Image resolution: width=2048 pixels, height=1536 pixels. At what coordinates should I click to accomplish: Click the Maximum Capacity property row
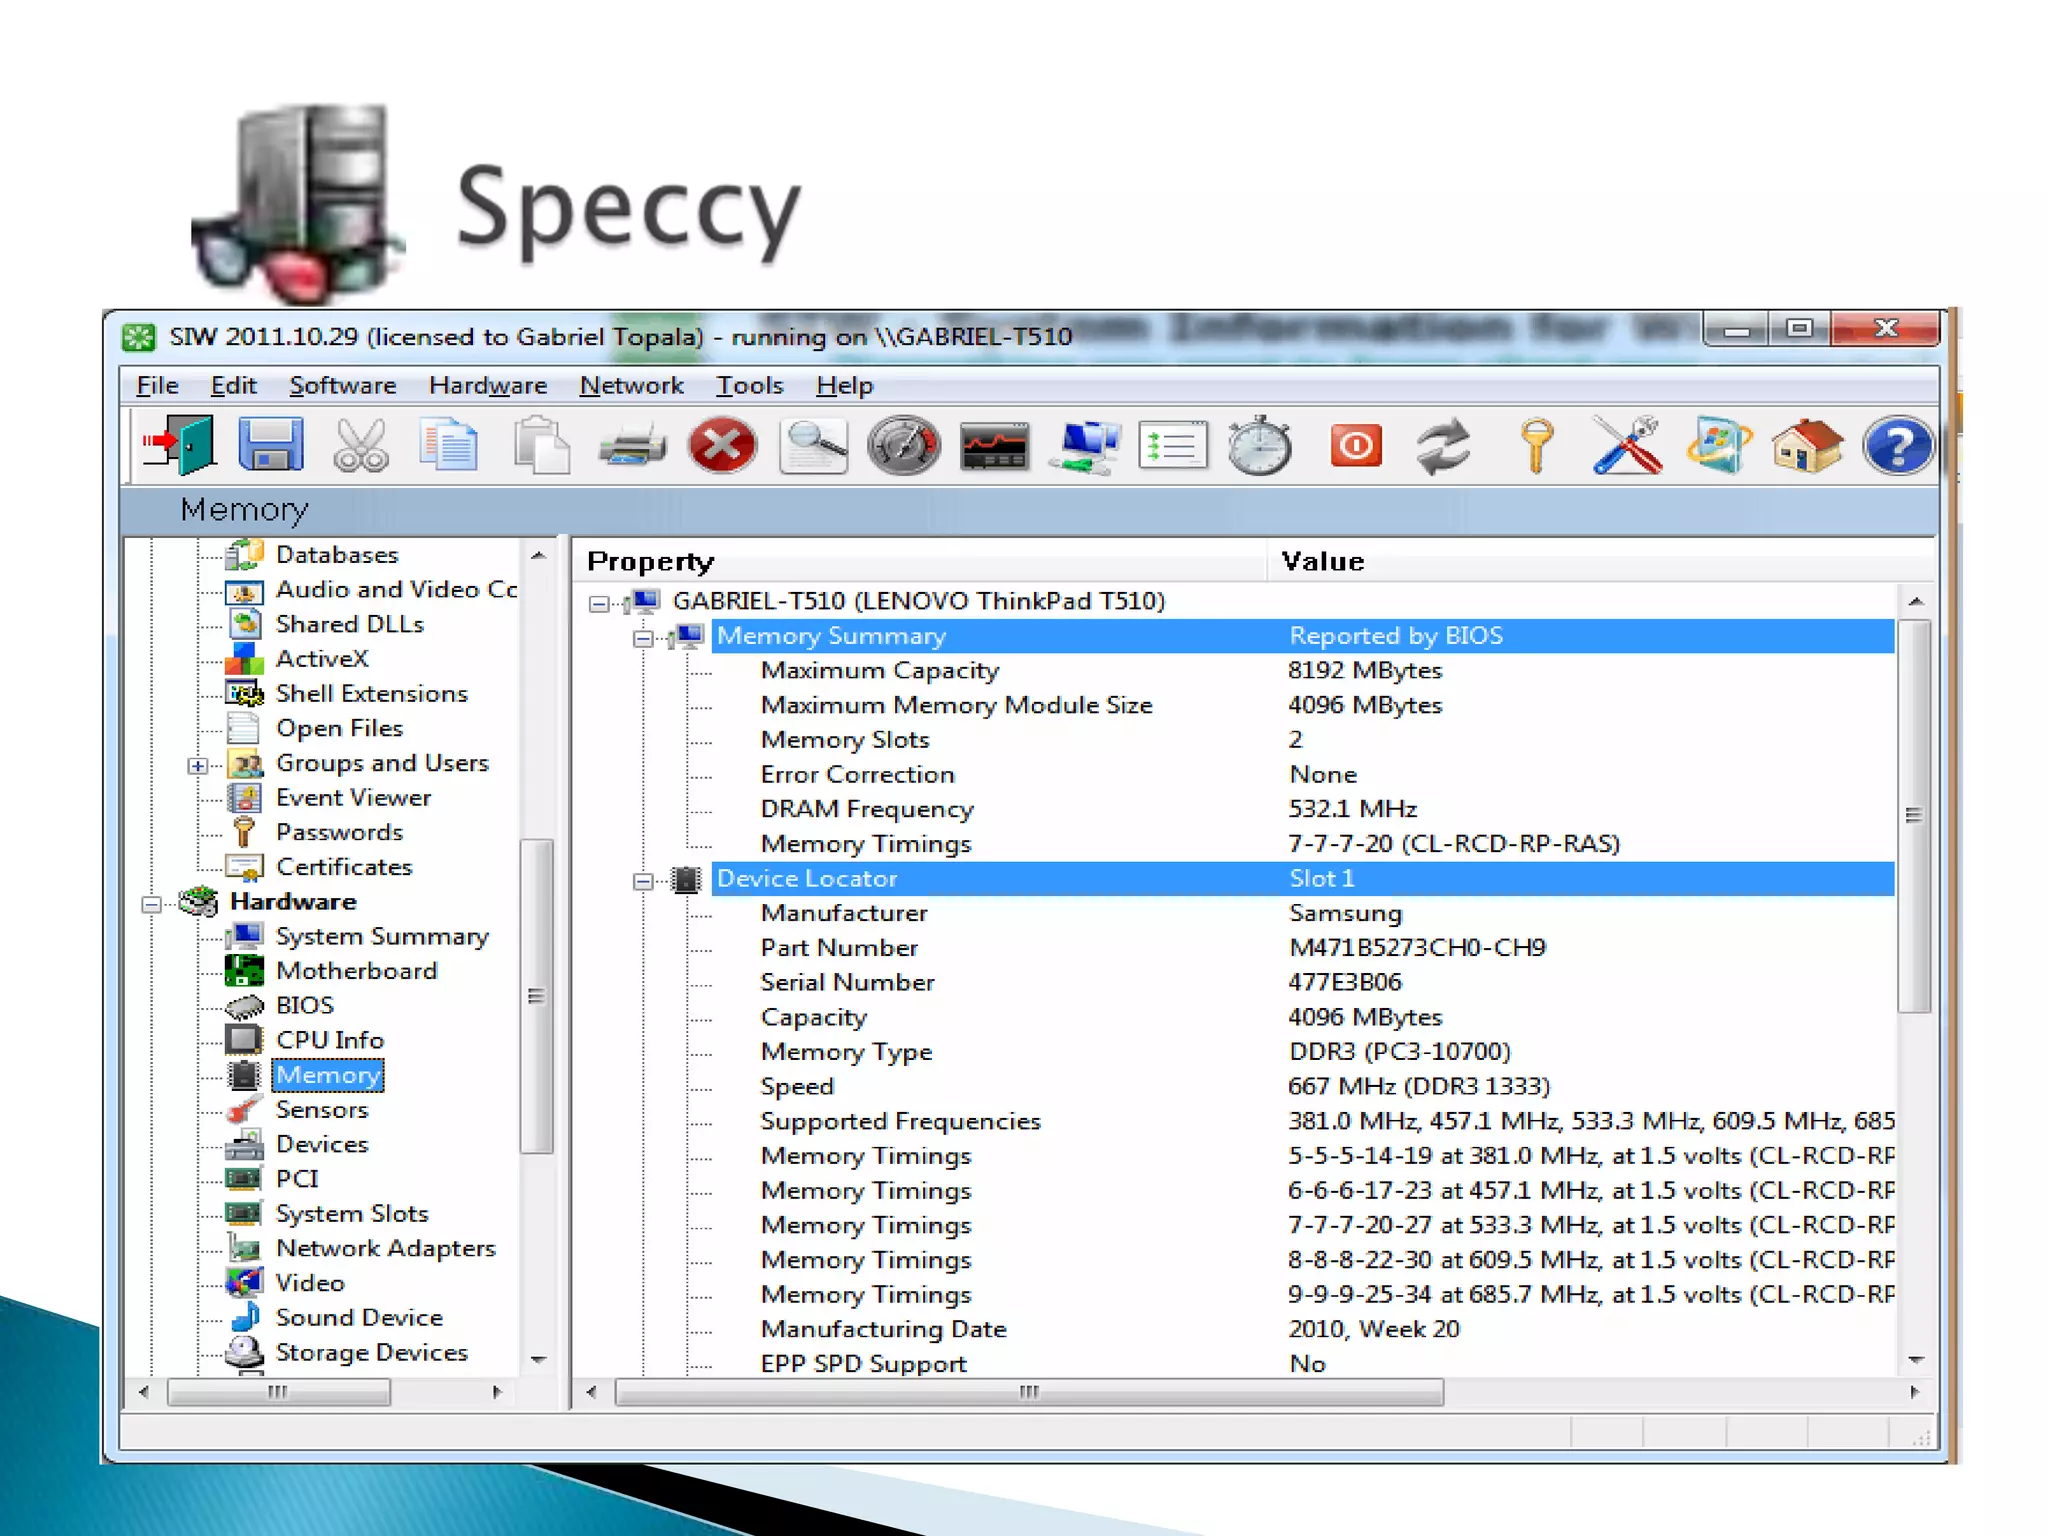(1302, 671)
